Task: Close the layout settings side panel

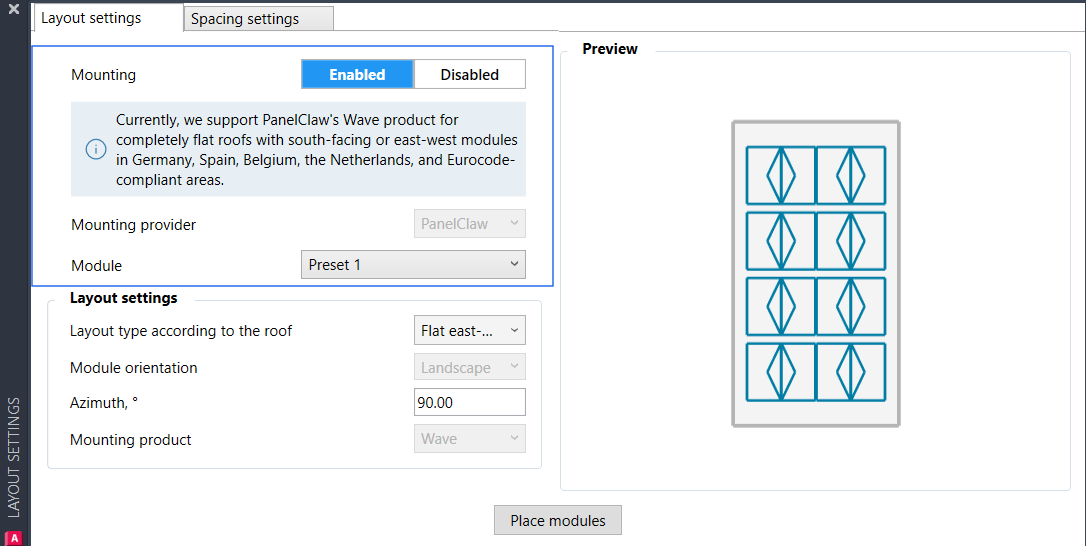Action: point(14,8)
